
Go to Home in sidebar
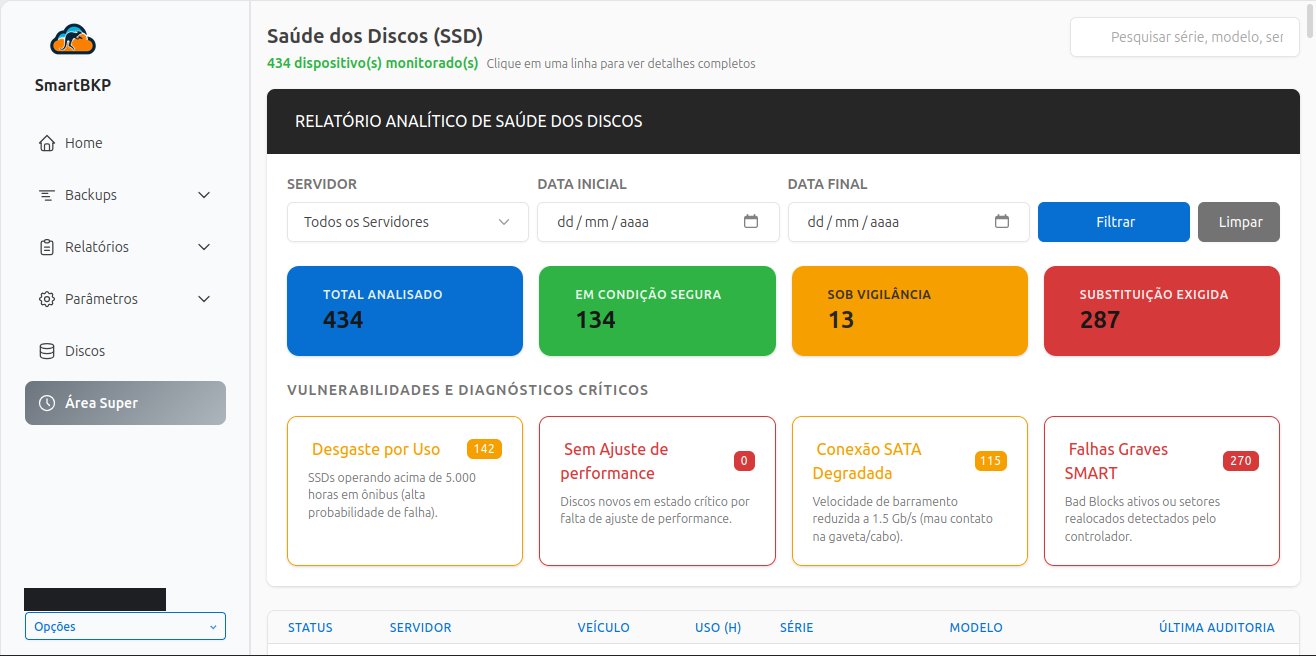pyautogui.click(x=125, y=143)
